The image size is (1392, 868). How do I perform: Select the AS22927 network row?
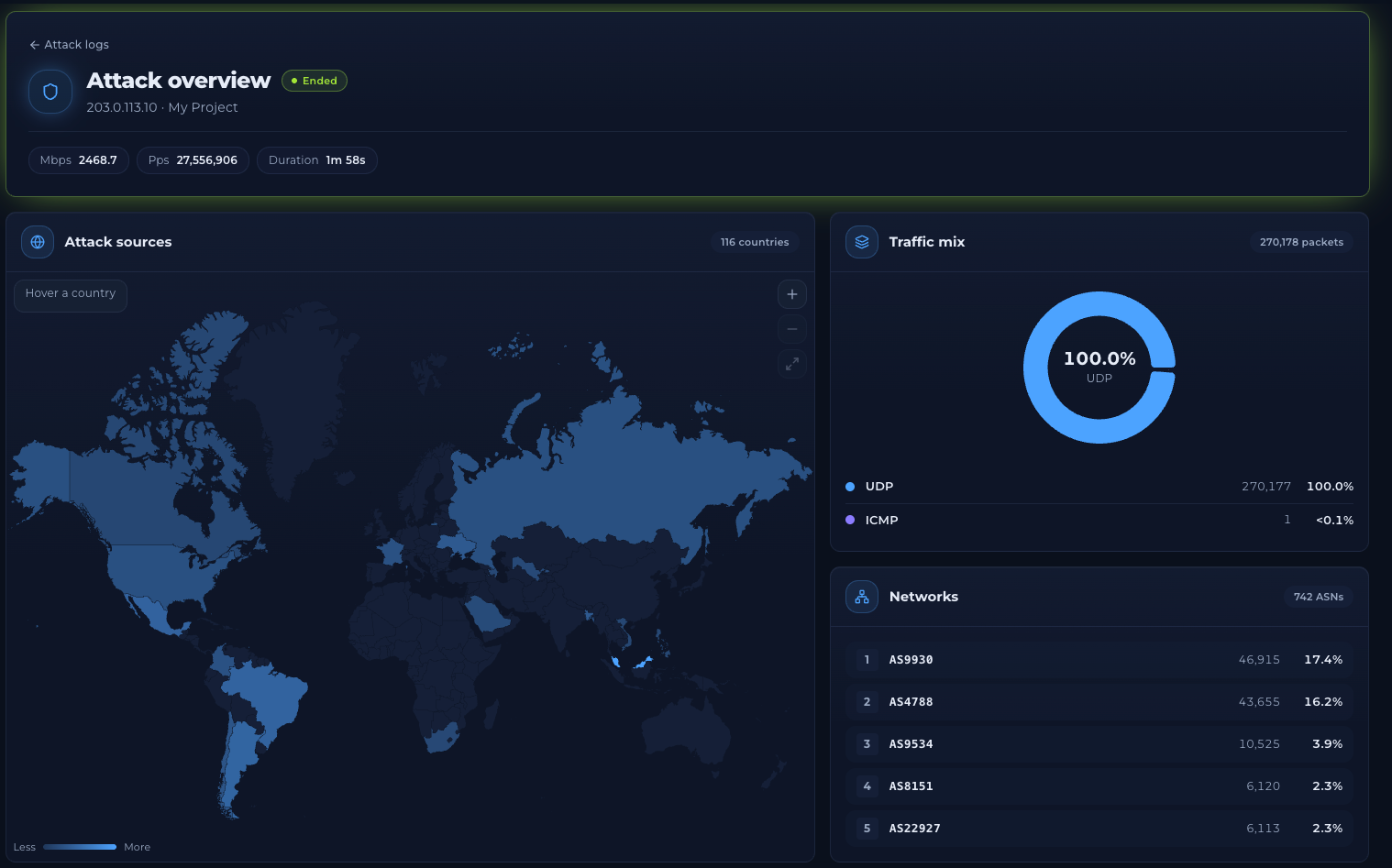(x=1099, y=828)
